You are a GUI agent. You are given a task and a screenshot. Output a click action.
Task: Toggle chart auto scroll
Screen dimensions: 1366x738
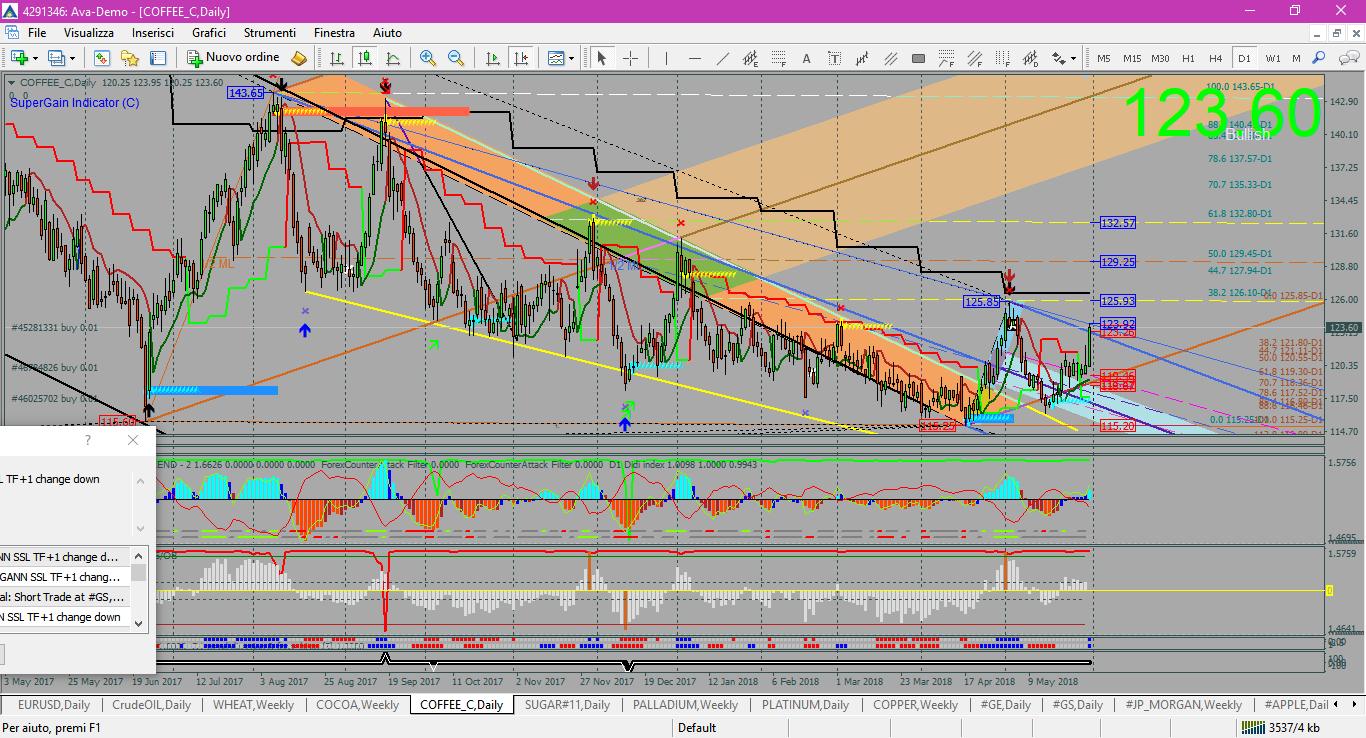[494, 58]
